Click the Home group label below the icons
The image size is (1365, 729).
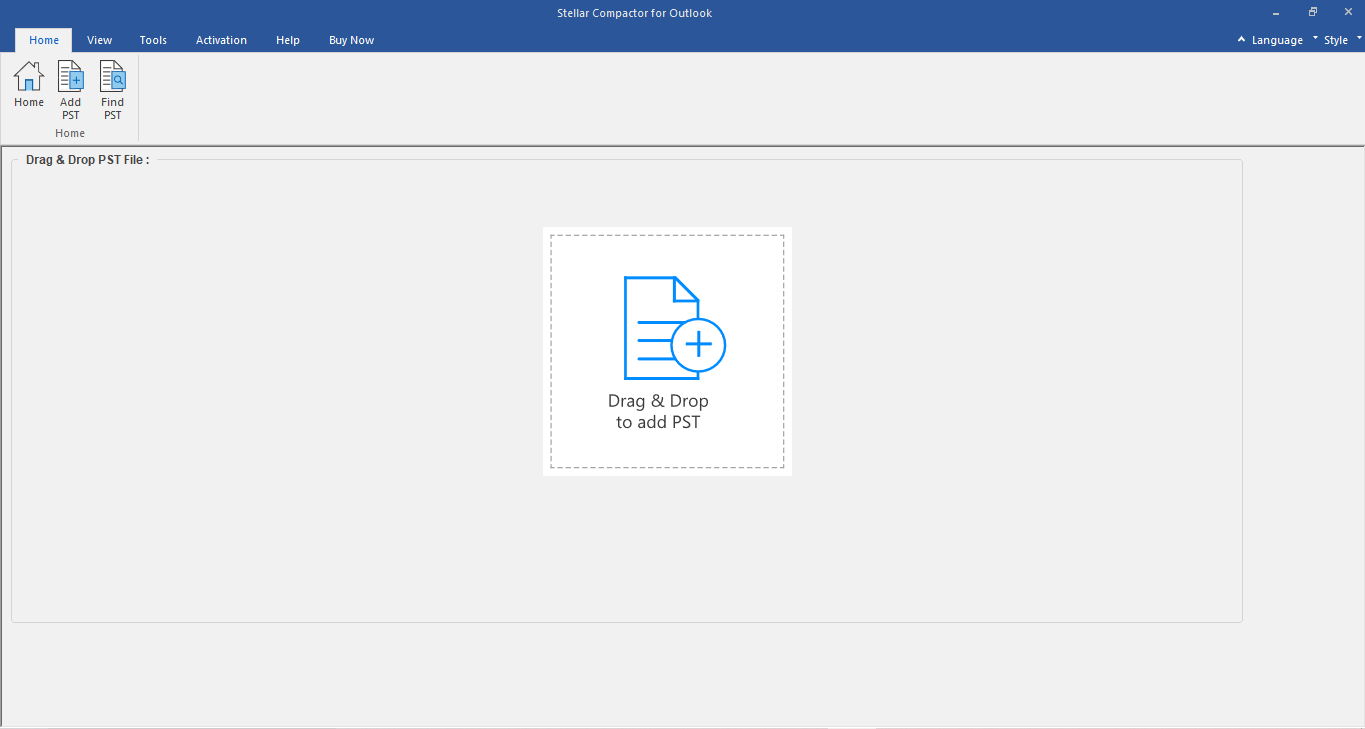coord(69,132)
